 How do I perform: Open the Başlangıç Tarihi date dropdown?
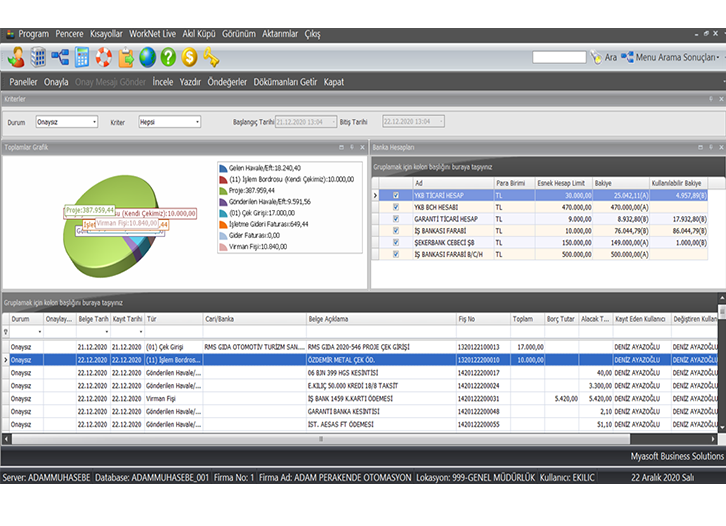333,122
